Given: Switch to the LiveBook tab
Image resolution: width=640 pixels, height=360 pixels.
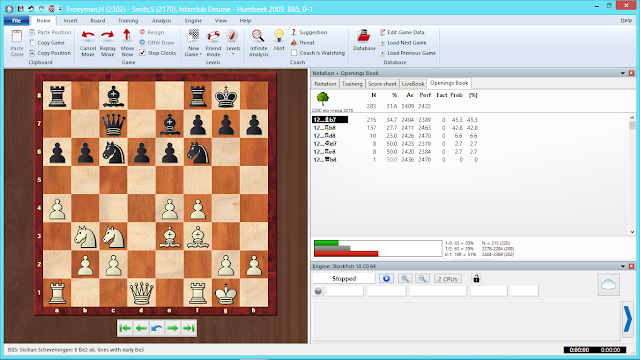Looking at the screenshot, I should [x=413, y=84].
